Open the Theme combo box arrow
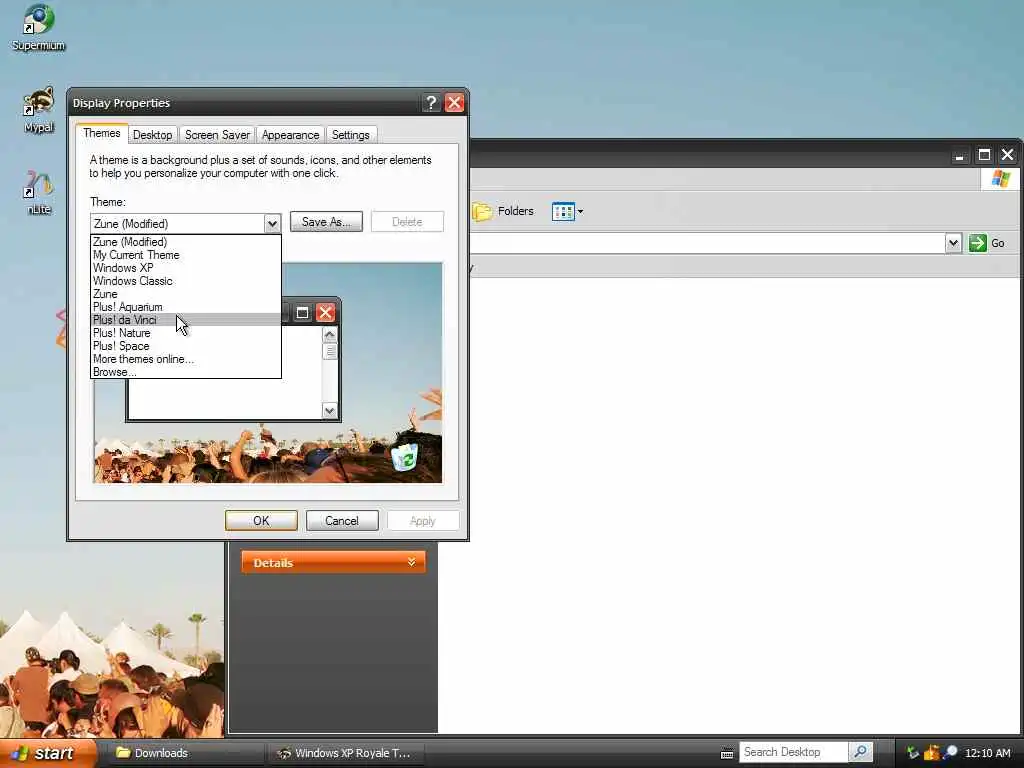Viewport: 1024px width, 768px height. coord(272,223)
